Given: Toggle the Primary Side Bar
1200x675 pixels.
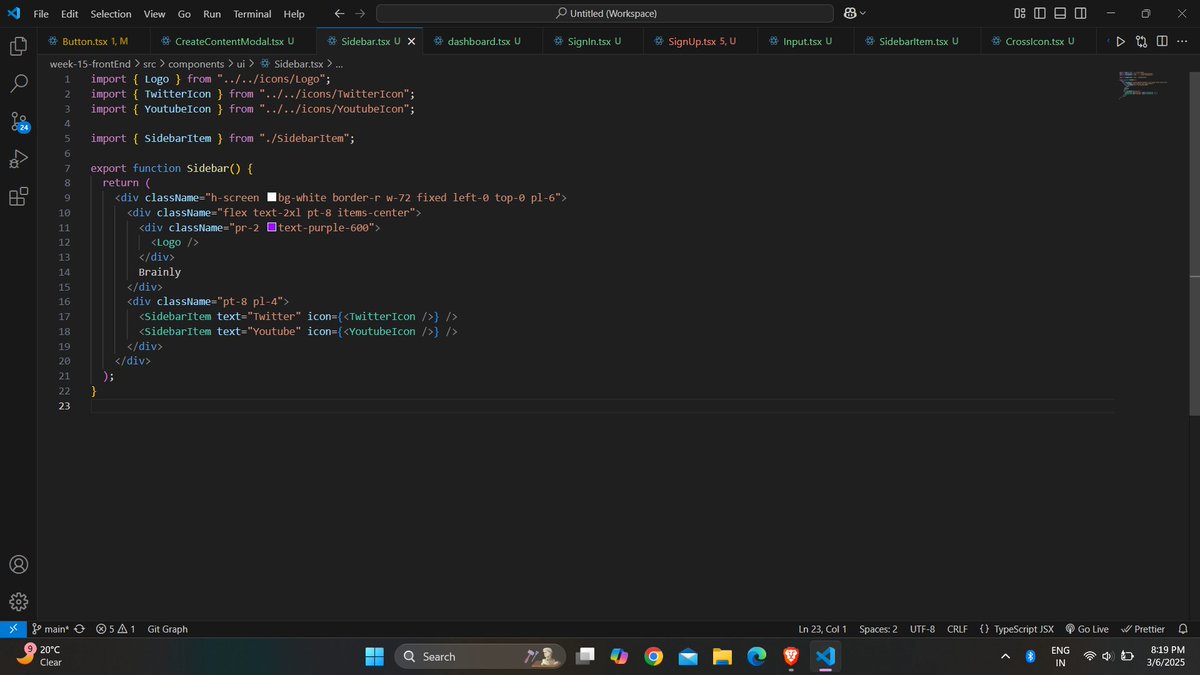Looking at the screenshot, I should click(x=1040, y=13).
